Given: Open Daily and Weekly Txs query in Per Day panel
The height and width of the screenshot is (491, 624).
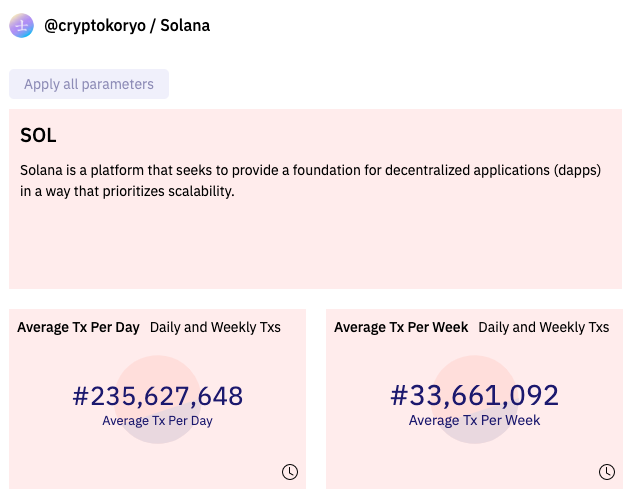Looking at the screenshot, I should click(215, 327).
